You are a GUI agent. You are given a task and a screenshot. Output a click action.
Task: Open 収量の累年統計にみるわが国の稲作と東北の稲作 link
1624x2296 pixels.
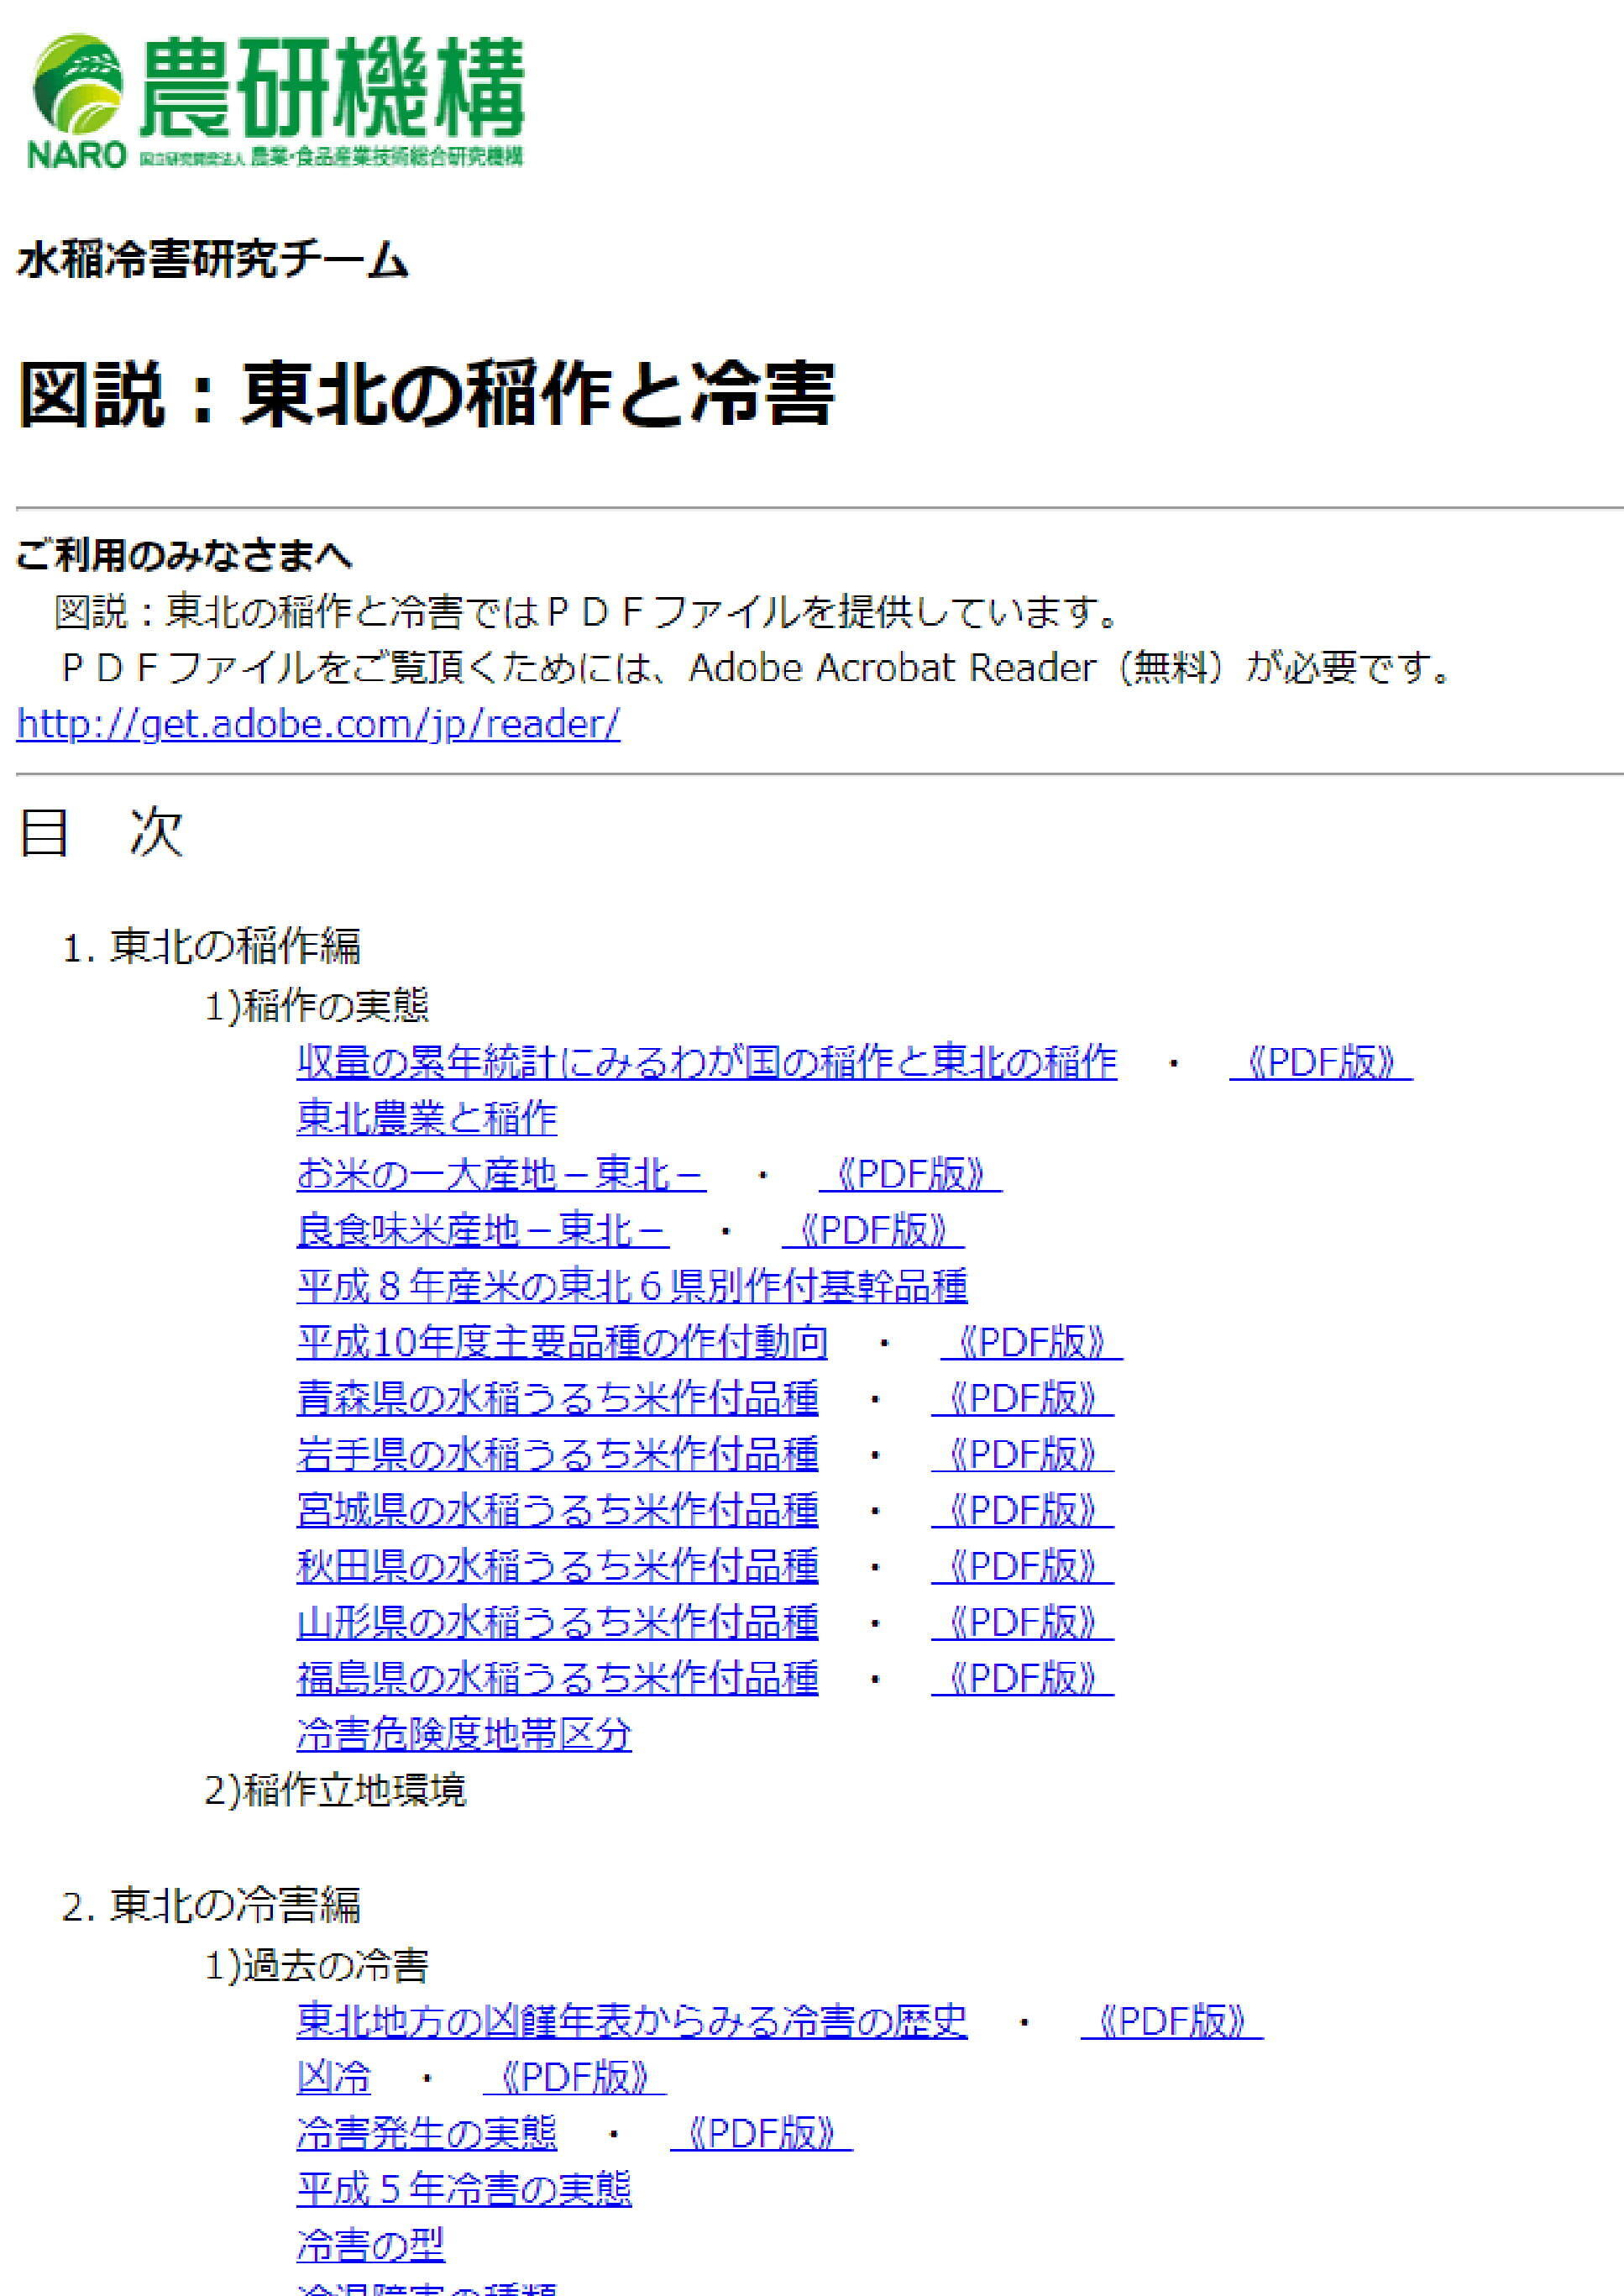(x=706, y=1062)
